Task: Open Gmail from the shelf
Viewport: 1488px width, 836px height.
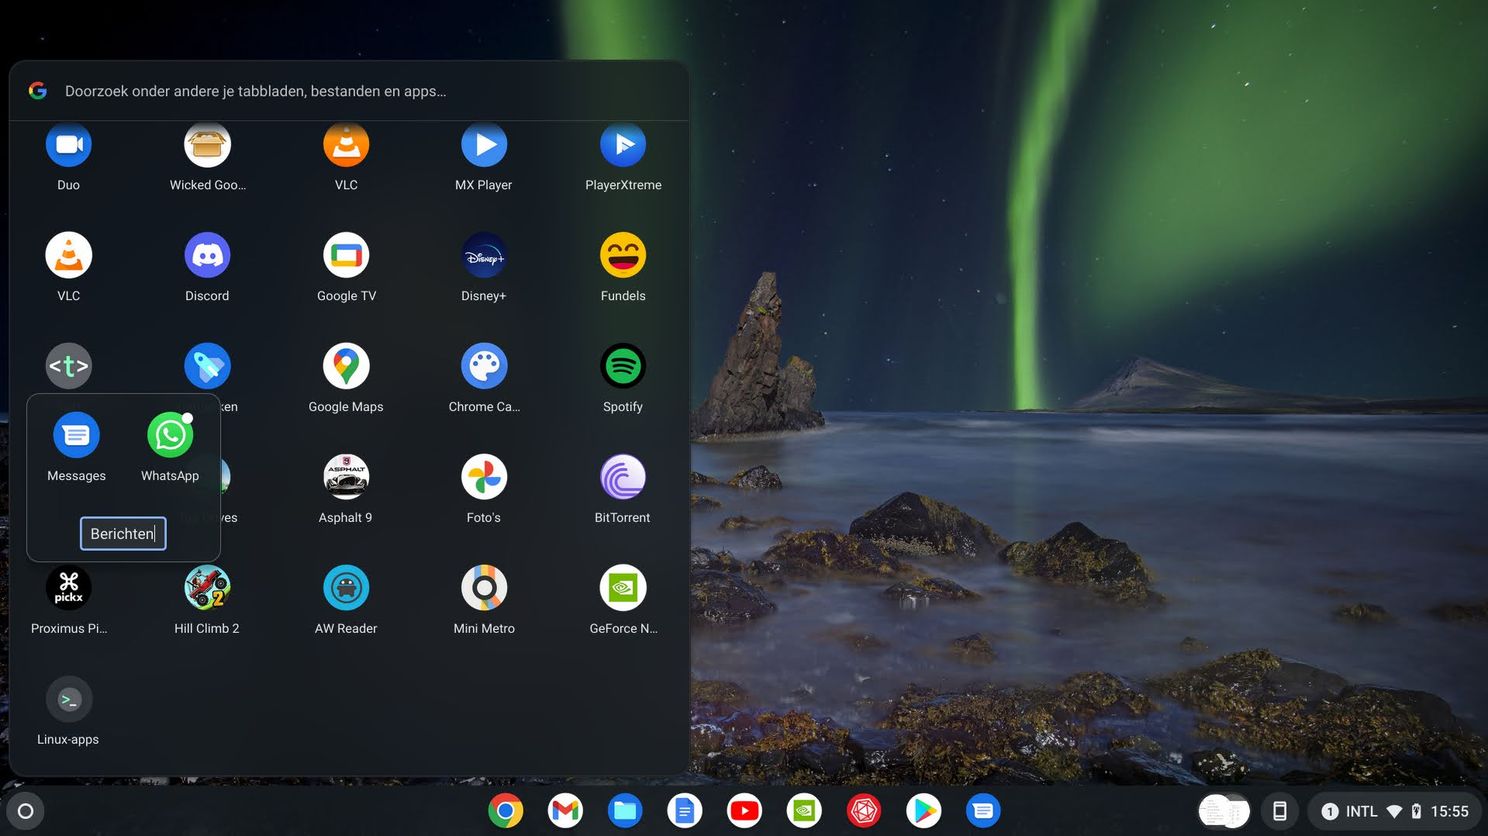Action: 565,811
